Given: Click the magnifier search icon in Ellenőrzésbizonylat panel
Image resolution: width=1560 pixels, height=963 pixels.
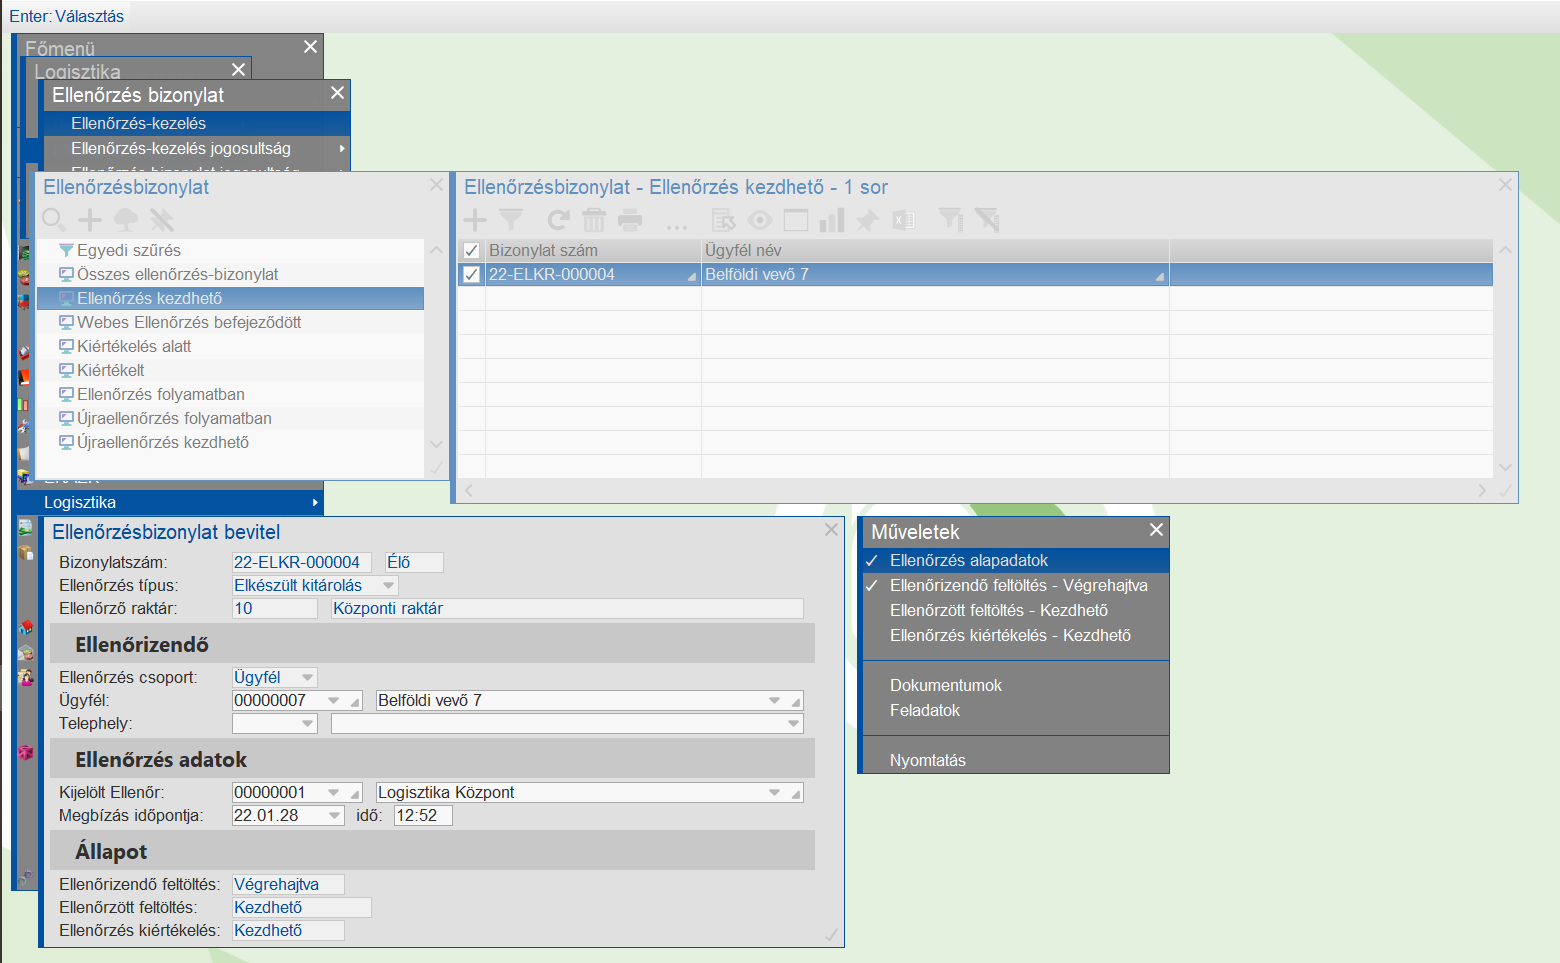Looking at the screenshot, I should pos(54,220).
